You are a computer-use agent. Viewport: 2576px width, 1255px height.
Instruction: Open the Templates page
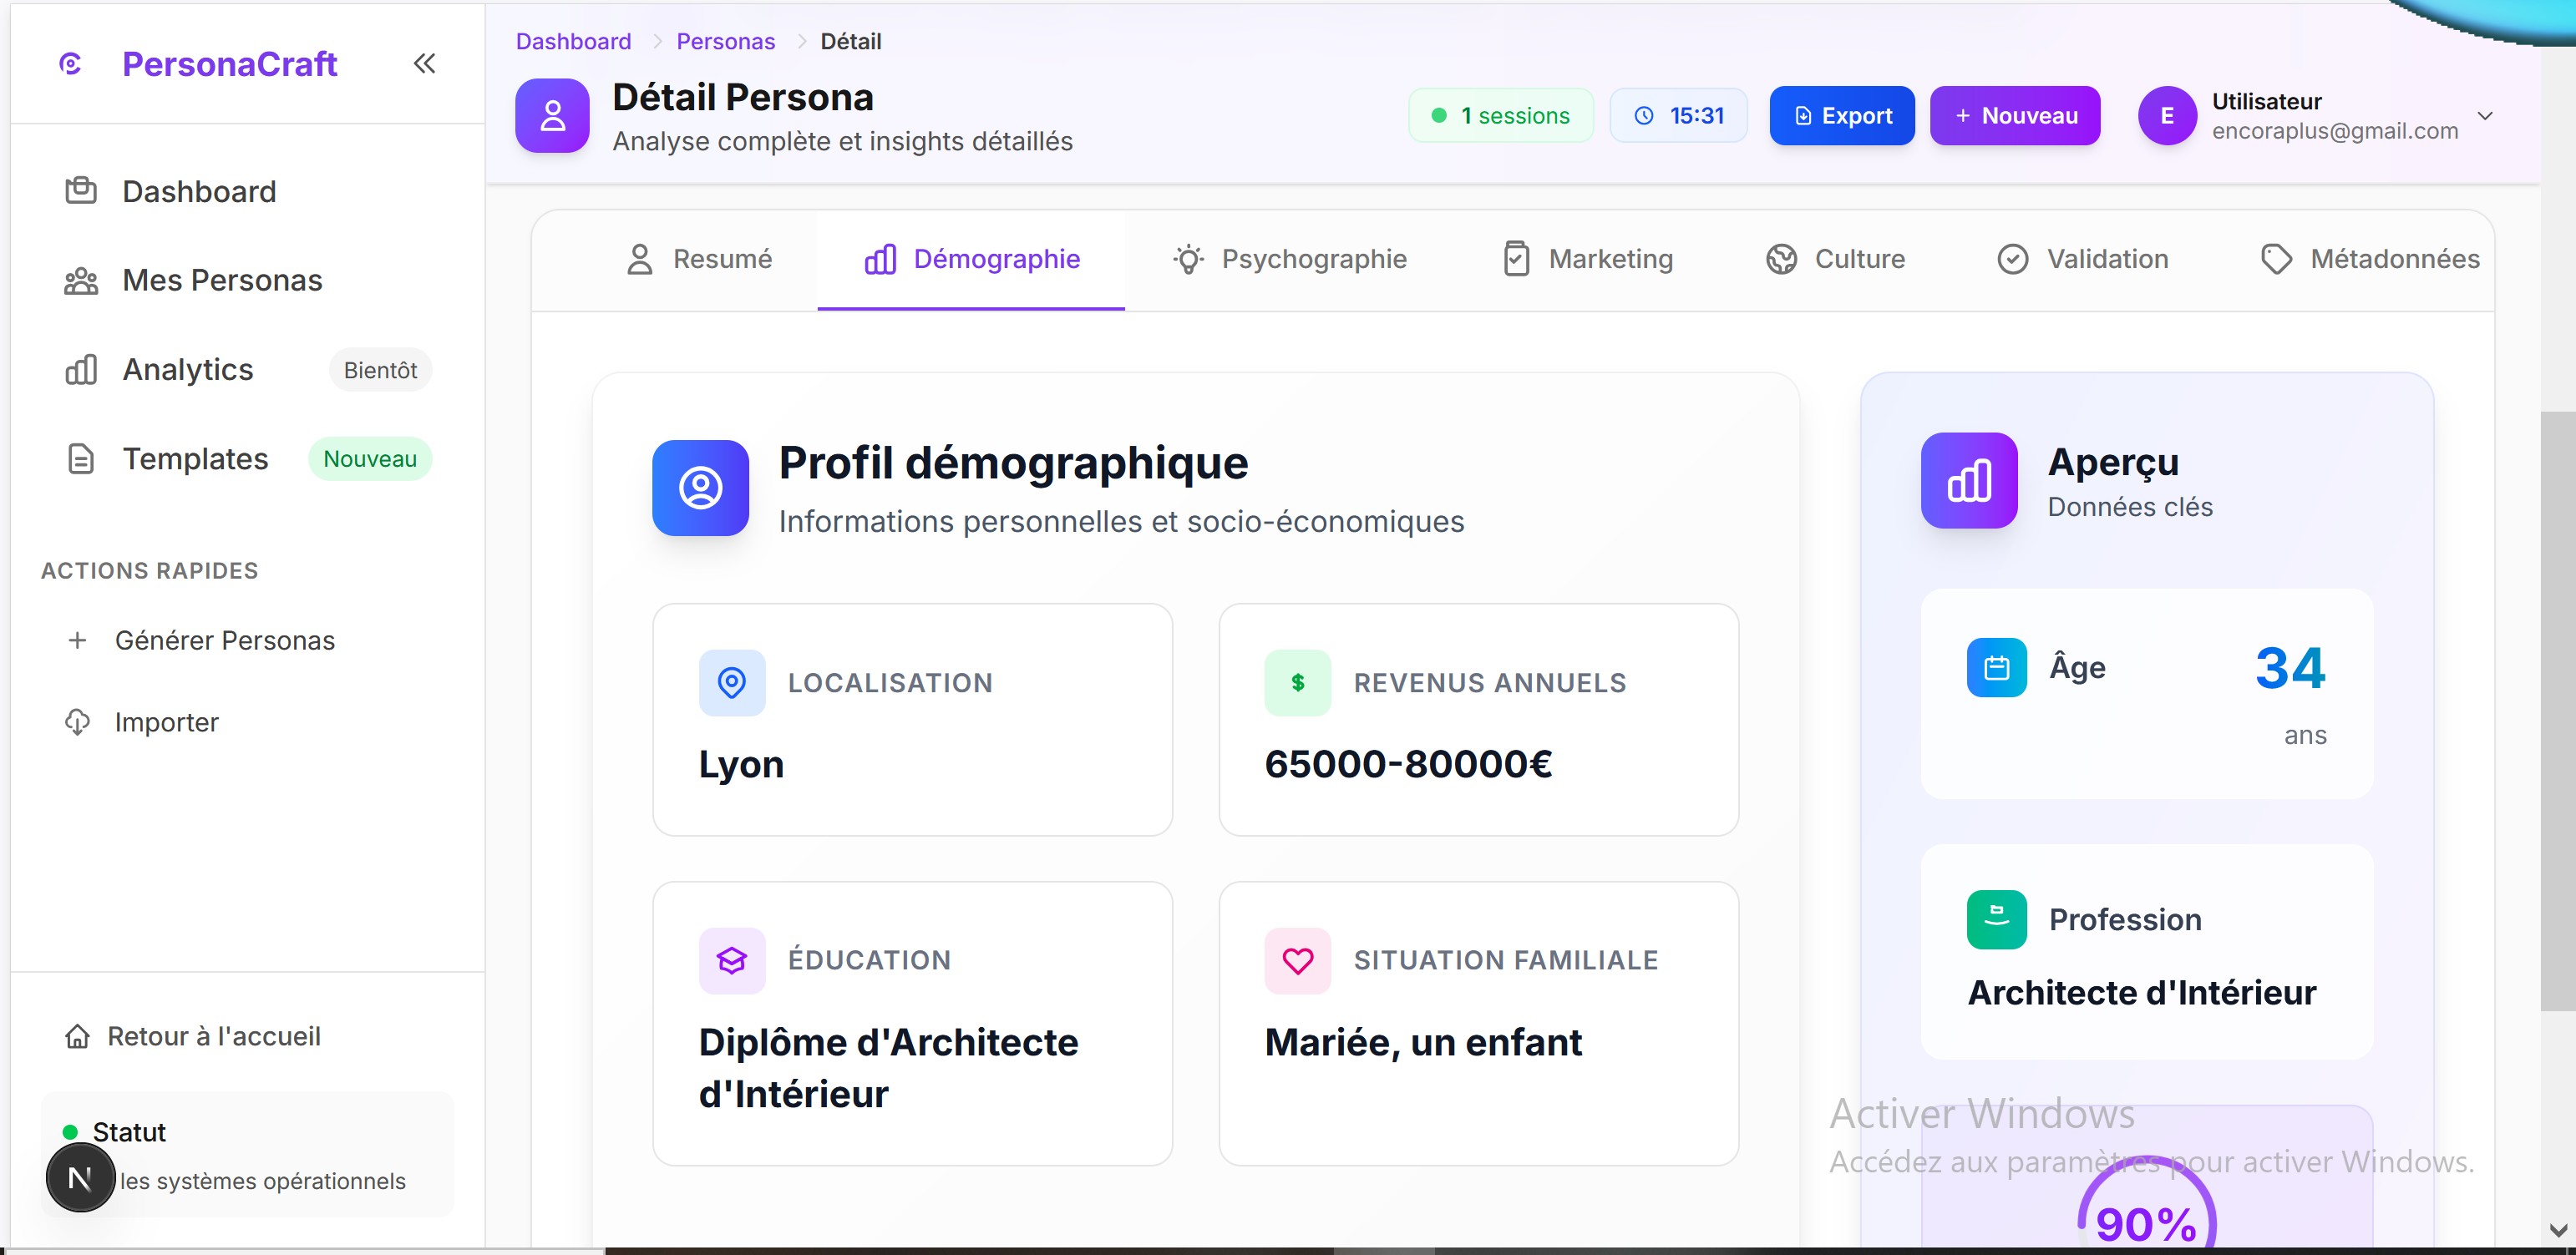click(x=195, y=459)
